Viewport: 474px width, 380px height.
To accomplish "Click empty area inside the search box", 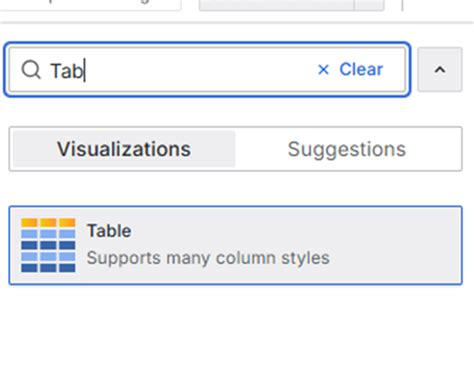I will tap(200, 70).
